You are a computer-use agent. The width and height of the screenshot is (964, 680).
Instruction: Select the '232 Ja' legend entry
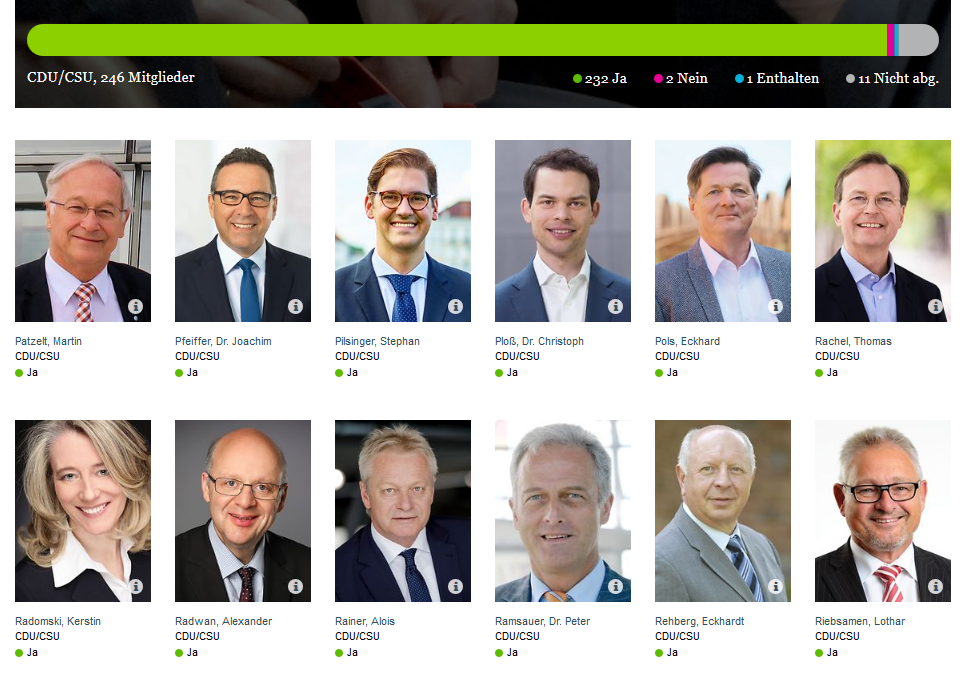pos(599,79)
